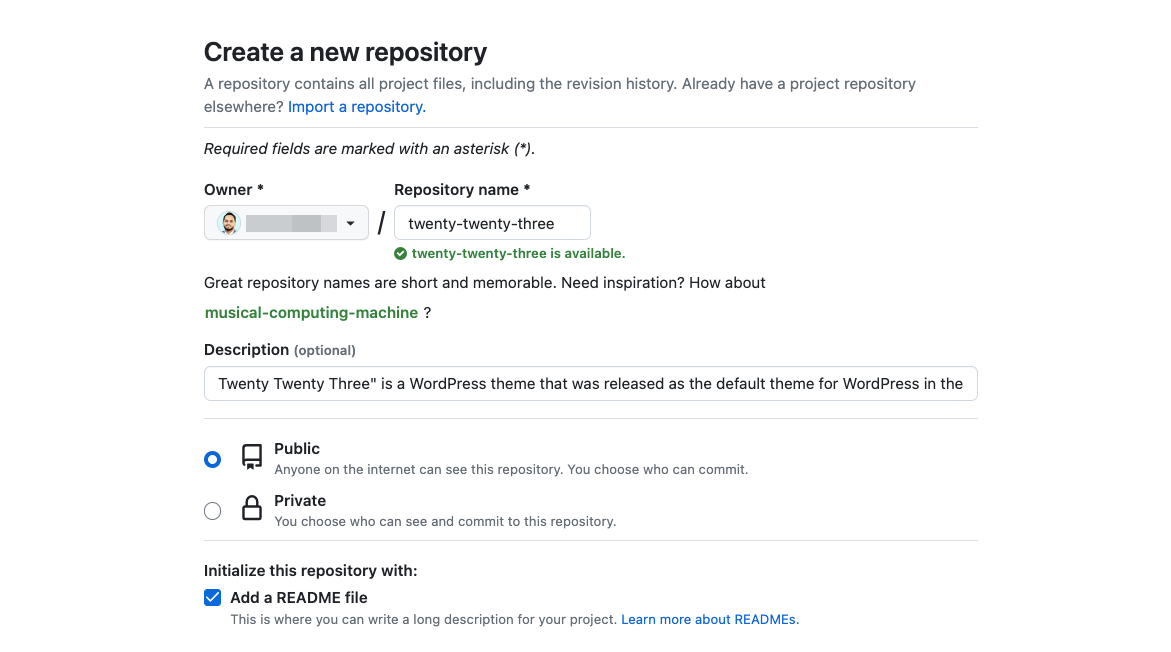1171x652 pixels.
Task: Click the "Add a README file" label text
Action: [299, 598]
